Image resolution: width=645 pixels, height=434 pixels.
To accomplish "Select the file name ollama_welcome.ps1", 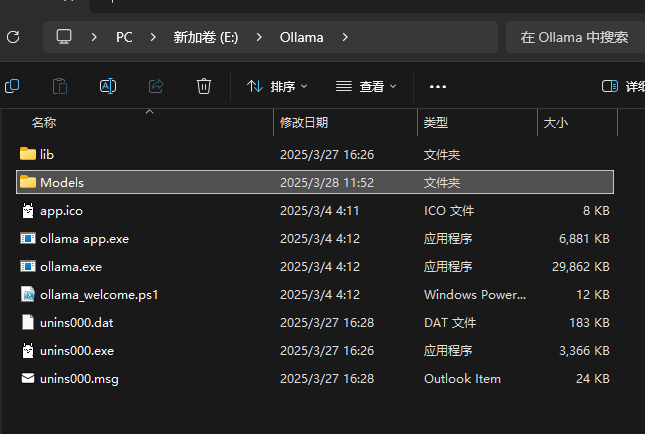I will click(99, 295).
